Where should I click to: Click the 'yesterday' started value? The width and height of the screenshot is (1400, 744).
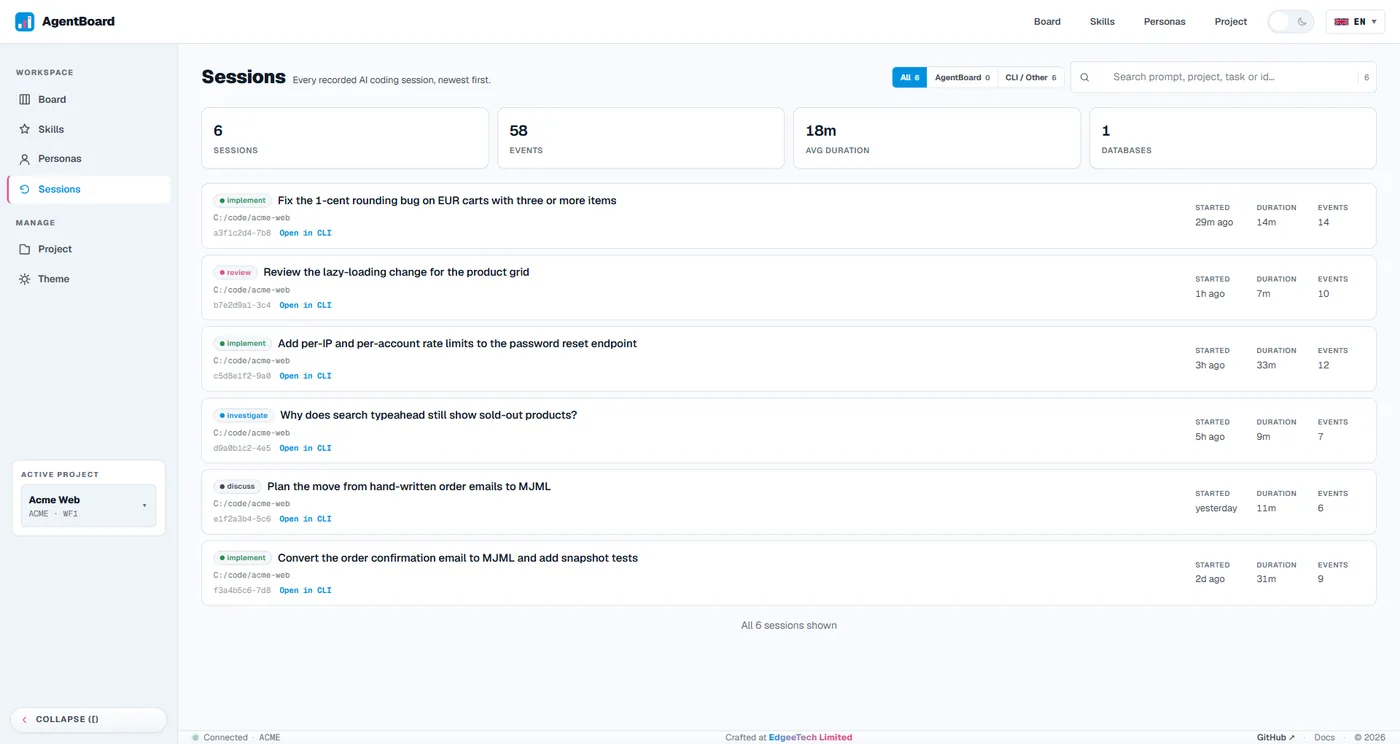point(1216,508)
